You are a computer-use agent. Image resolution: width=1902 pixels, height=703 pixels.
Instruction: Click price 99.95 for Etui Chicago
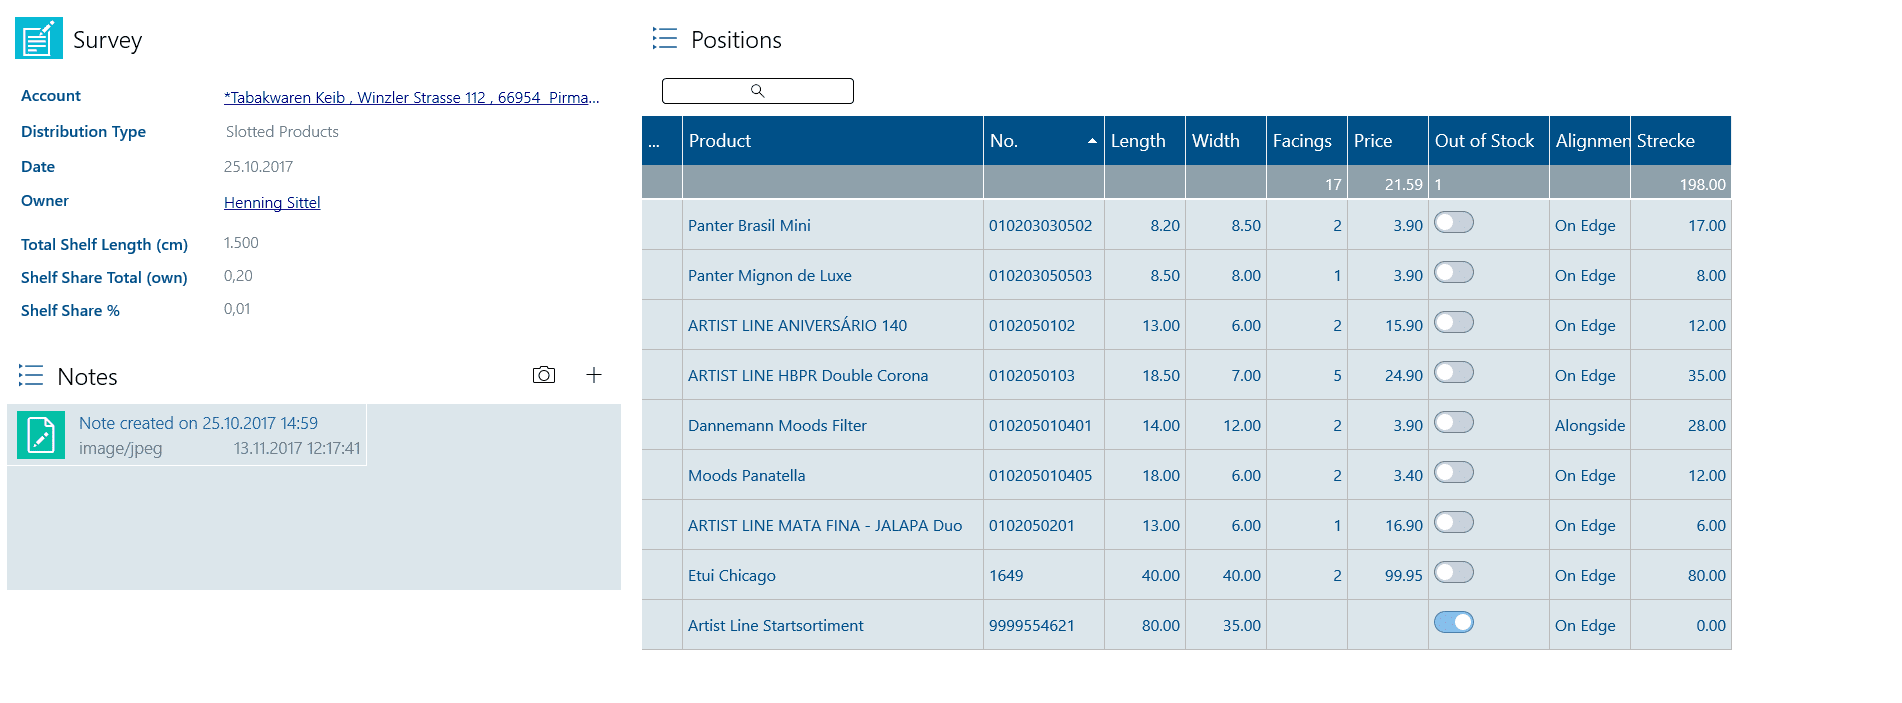click(1404, 575)
